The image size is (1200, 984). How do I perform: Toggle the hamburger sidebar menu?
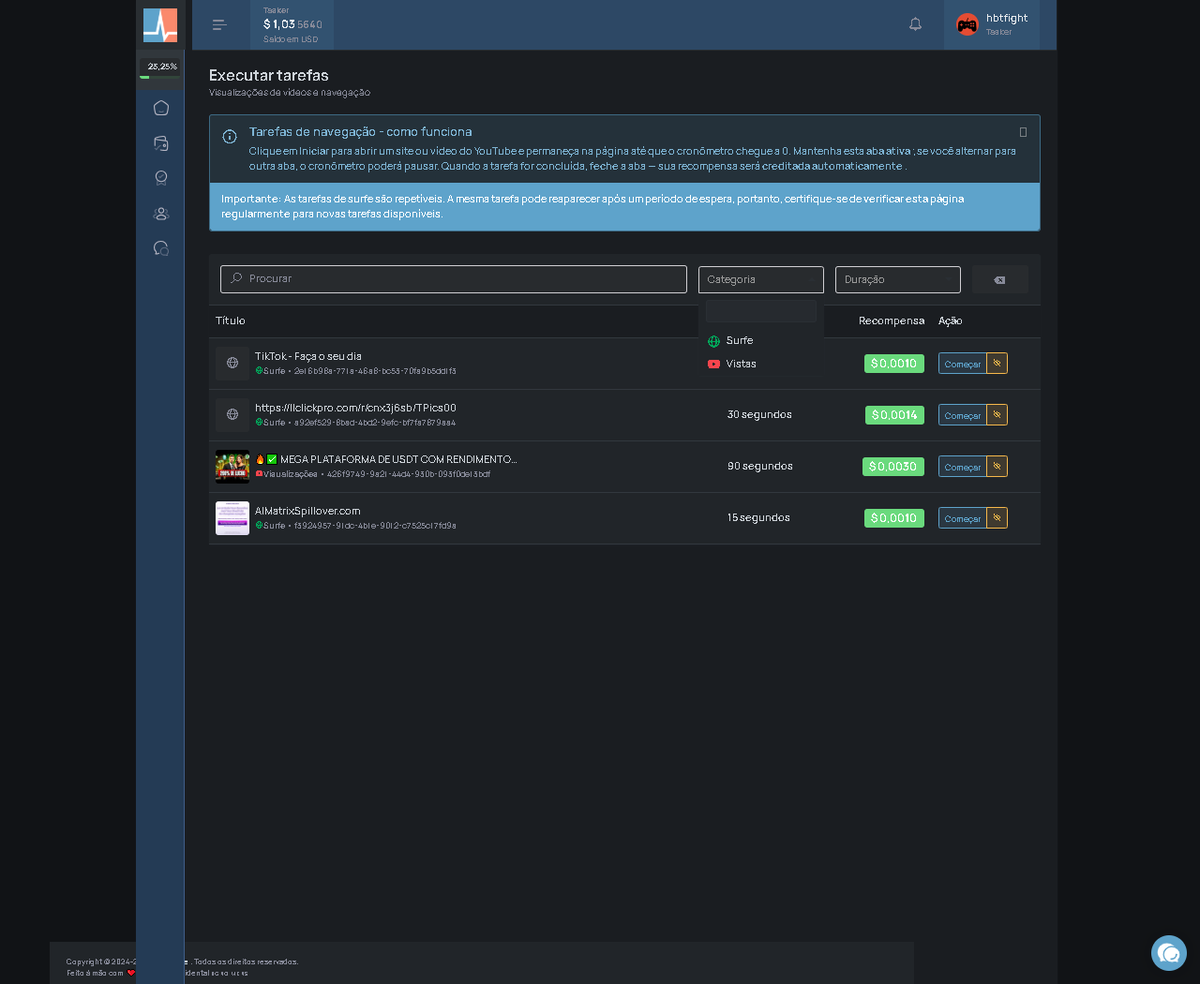pyautogui.click(x=220, y=25)
